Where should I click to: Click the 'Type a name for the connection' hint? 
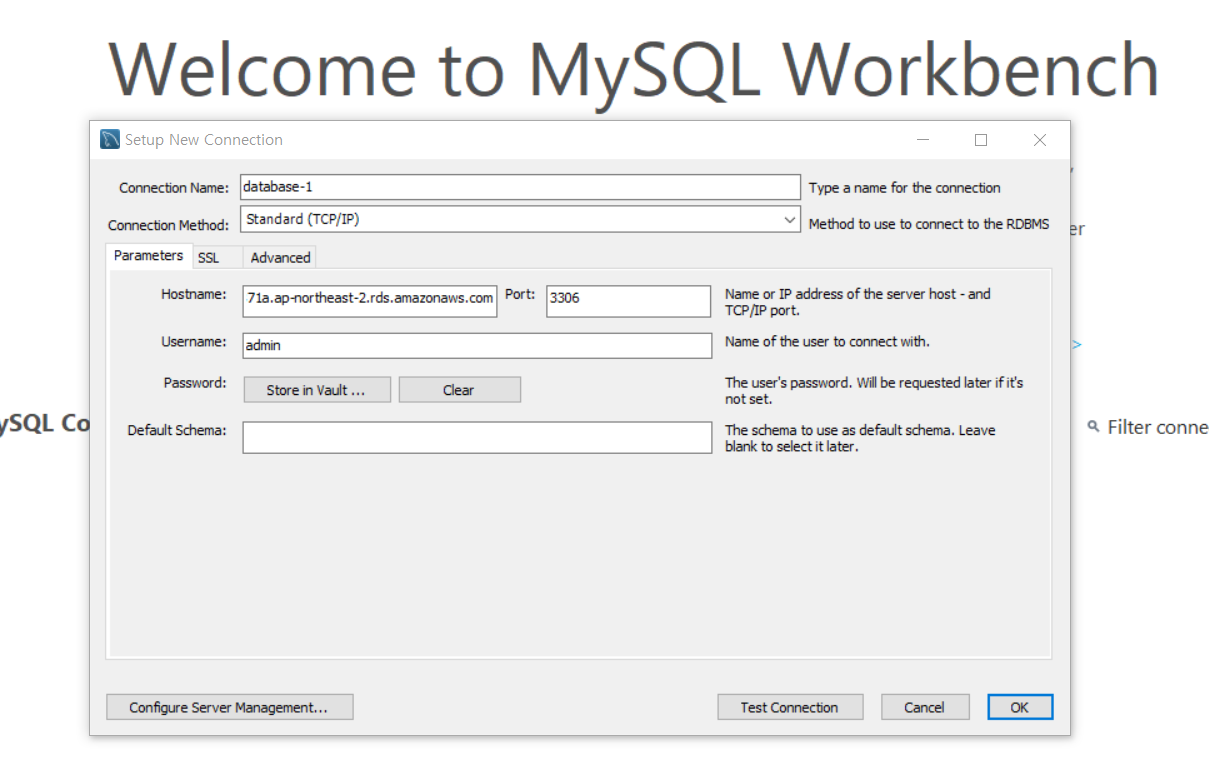point(905,188)
